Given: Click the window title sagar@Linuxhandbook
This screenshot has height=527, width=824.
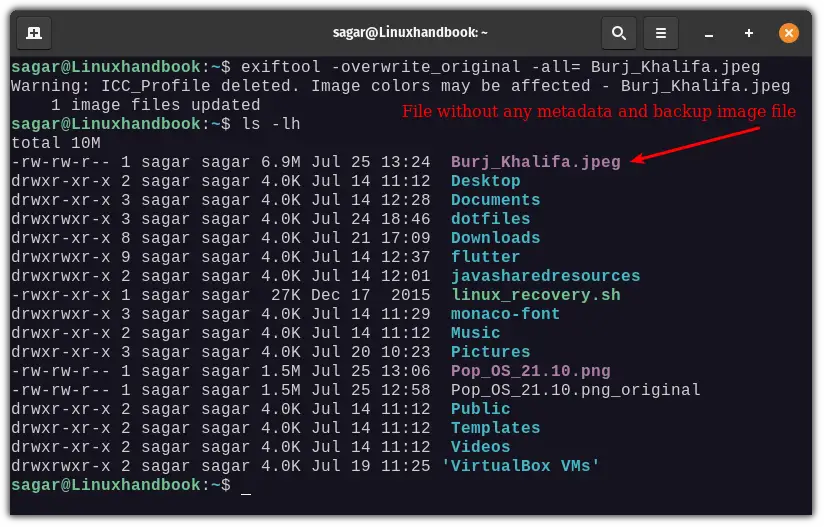Looking at the screenshot, I should pyautogui.click(x=410, y=33).
